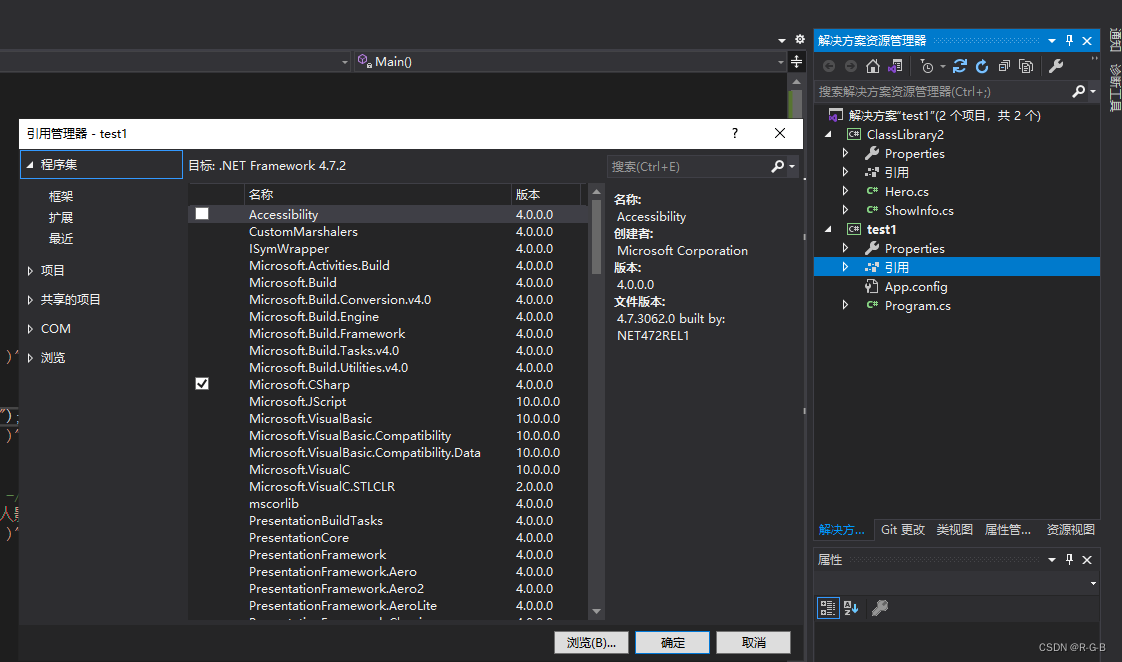Check the Accessibility assembly checkbox

202,214
